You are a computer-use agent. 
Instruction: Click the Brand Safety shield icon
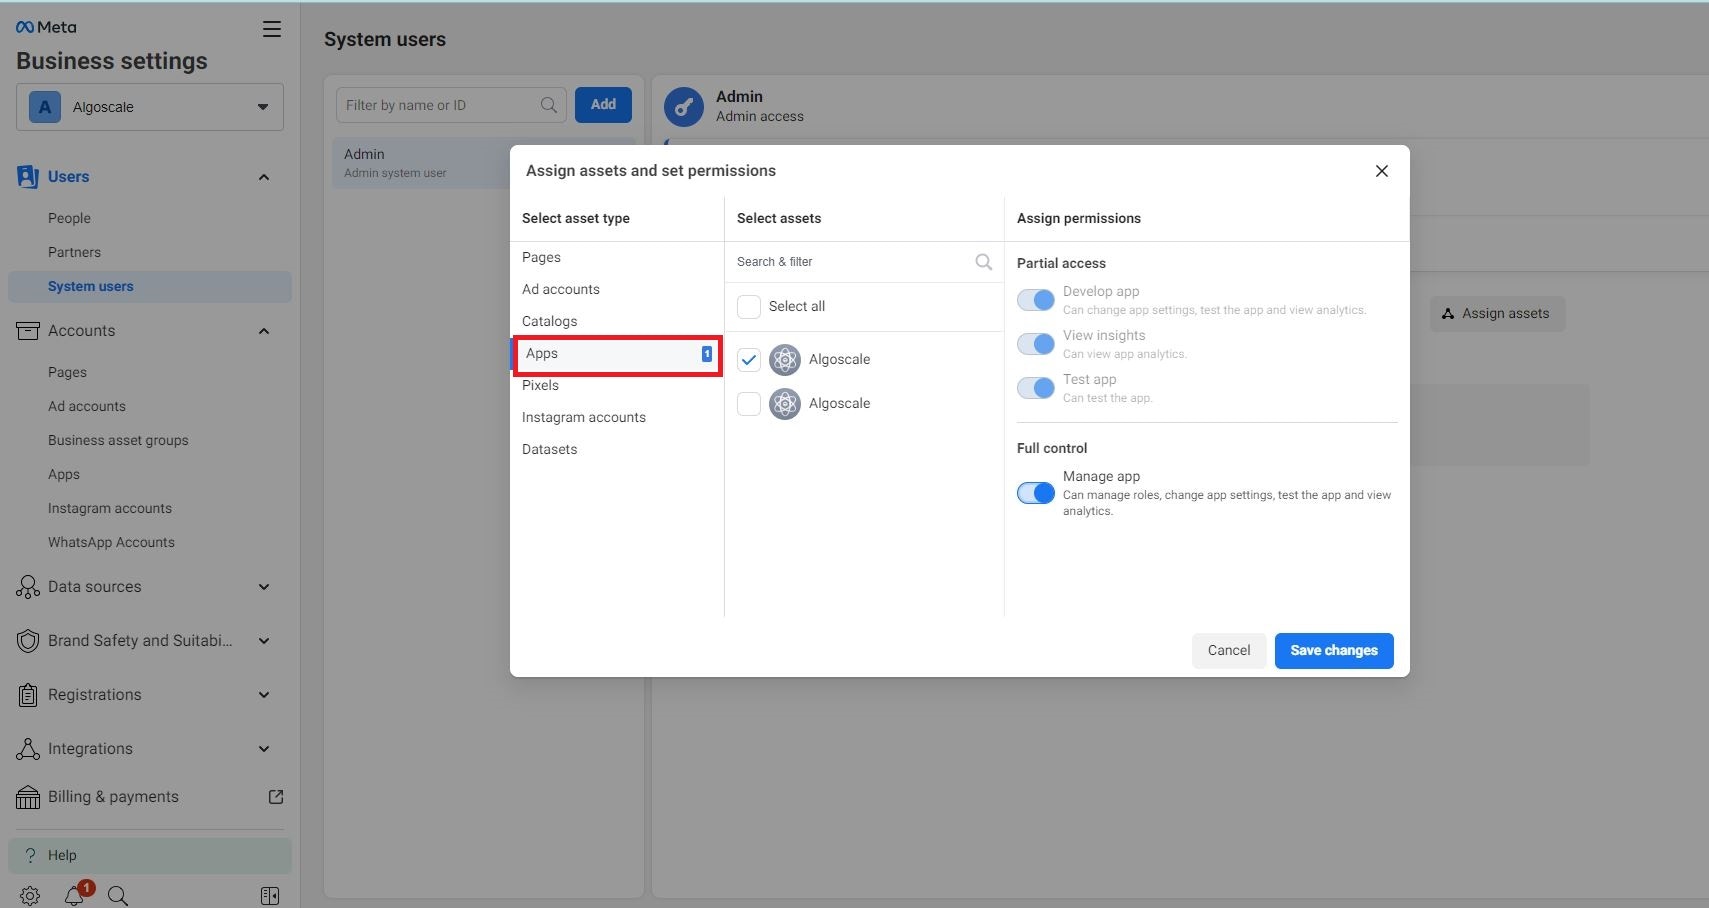(x=28, y=641)
